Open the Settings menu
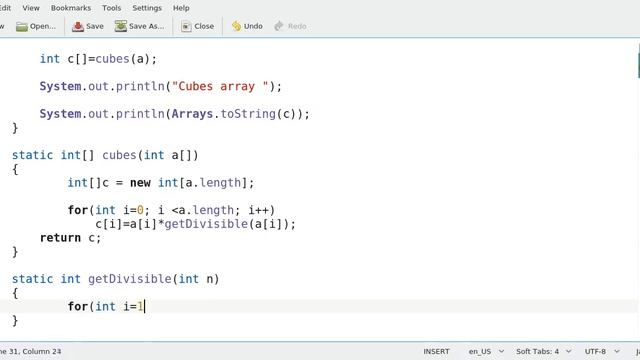The image size is (640, 360). tap(147, 8)
